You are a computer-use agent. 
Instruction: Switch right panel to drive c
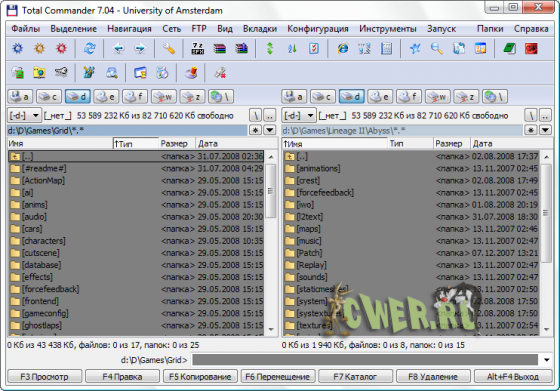(322, 96)
